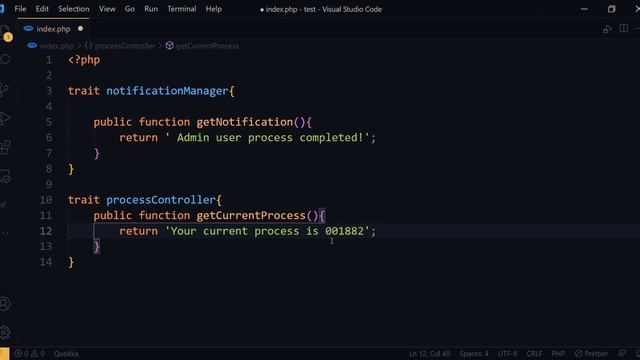The width and height of the screenshot is (640, 360).
Task: Open the Go menu
Action: (129, 9)
